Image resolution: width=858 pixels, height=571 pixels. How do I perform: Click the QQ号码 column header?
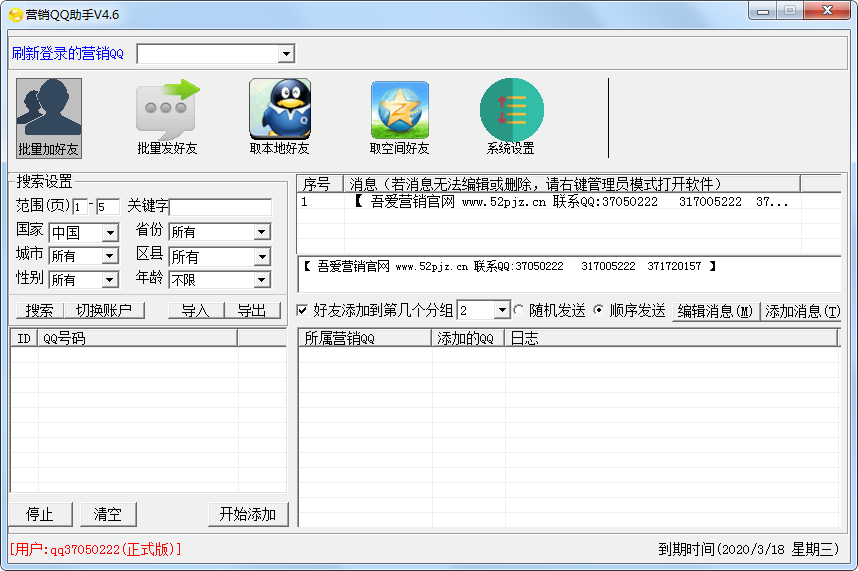(137, 338)
